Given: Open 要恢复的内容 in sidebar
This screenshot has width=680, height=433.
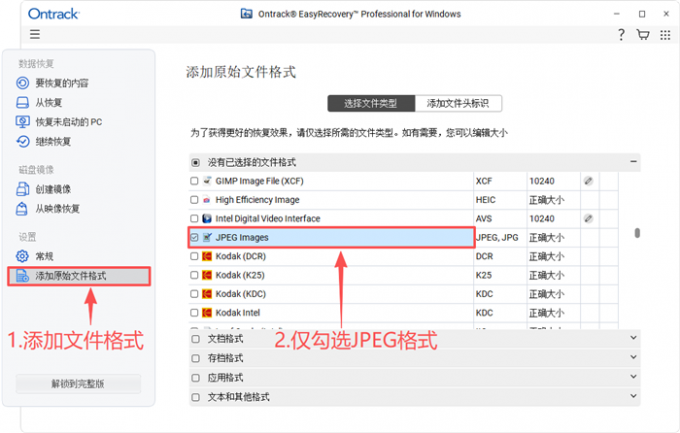Looking at the screenshot, I should coord(62,83).
